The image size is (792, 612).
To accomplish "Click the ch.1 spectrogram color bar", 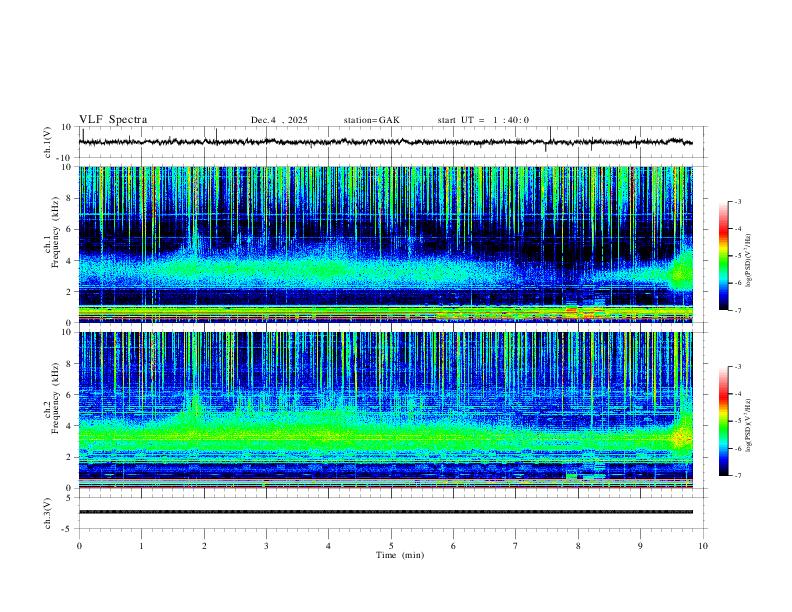I will coord(723,256).
